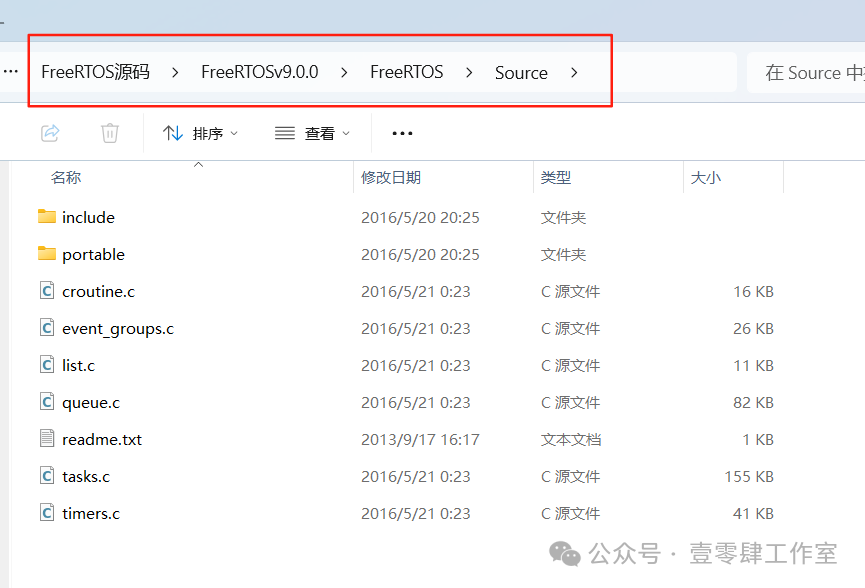This screenshot has height=588, width=865.
Task: Click the 11 KB size of list.c
Action: click(x=754, y=365)
